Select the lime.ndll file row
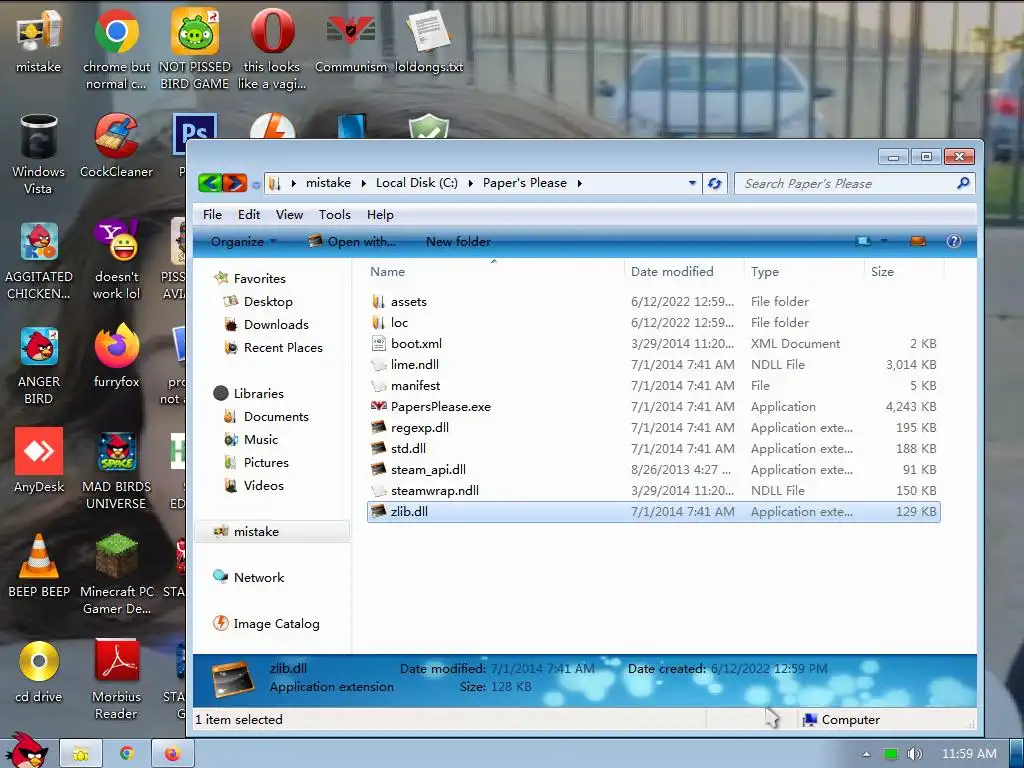This screenshot has height=768, width=1024. (x=653, y=364)
